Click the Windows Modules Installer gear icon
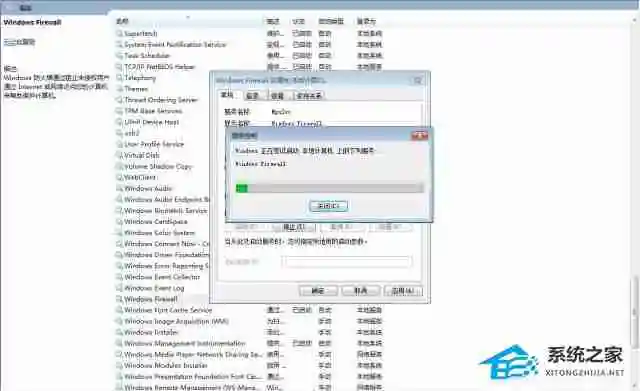Screen dimensions: 640x391 tap(119, 365)
